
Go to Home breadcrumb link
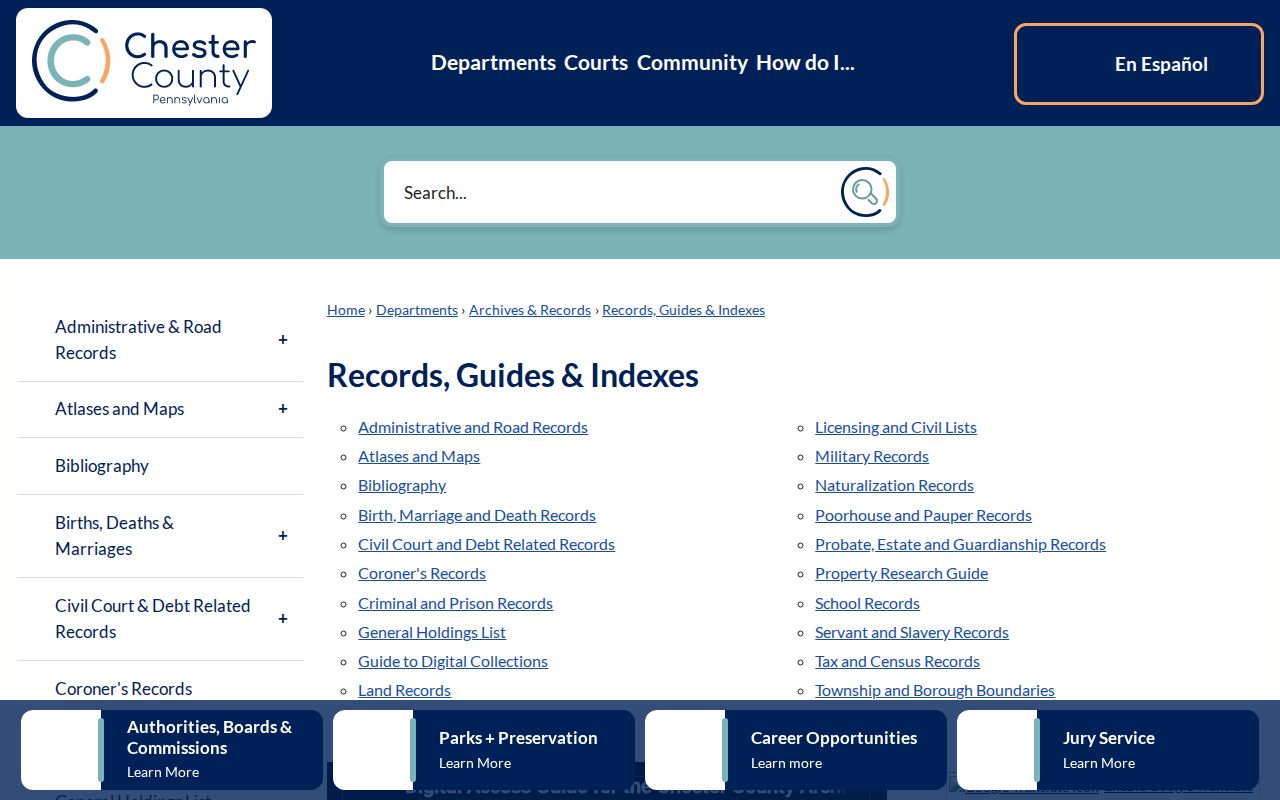346,310
